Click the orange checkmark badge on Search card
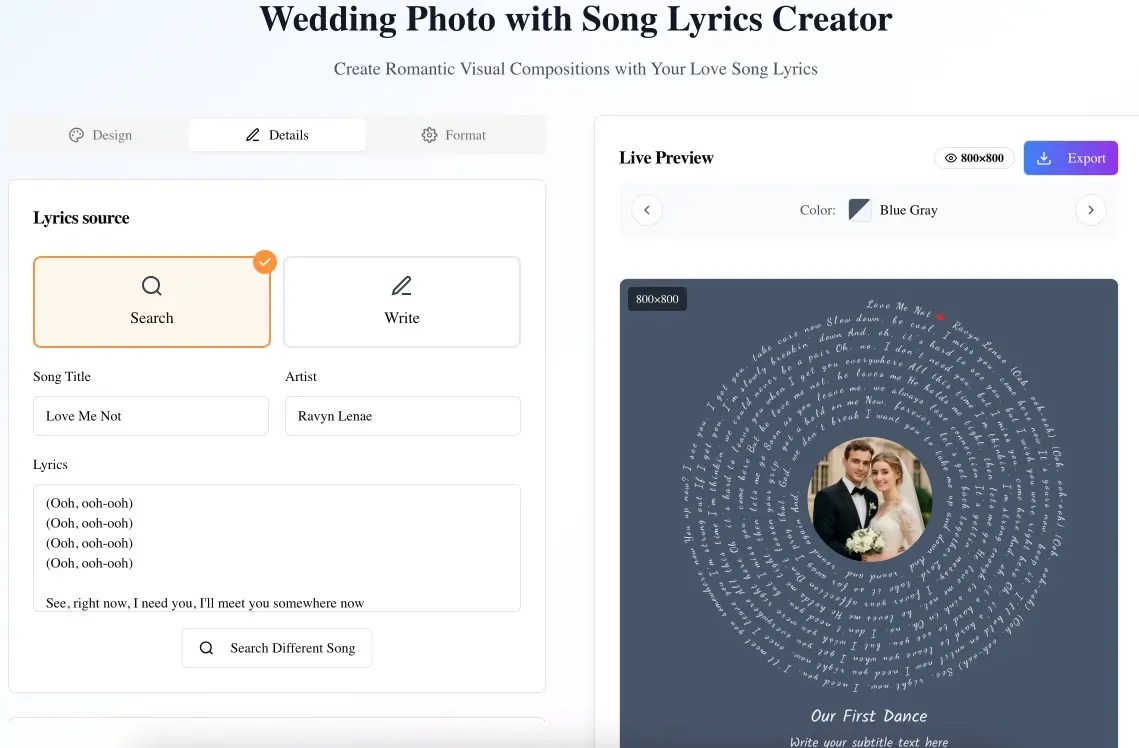1139x748 pixels. pyautogui.click(x=264, y=262)
